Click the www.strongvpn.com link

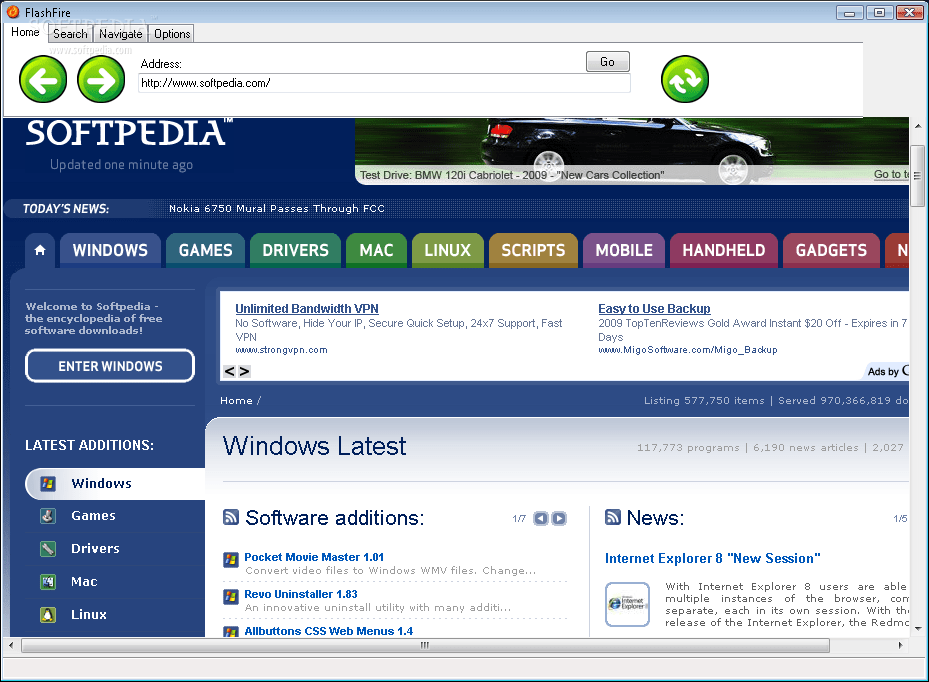pos(281,350)
